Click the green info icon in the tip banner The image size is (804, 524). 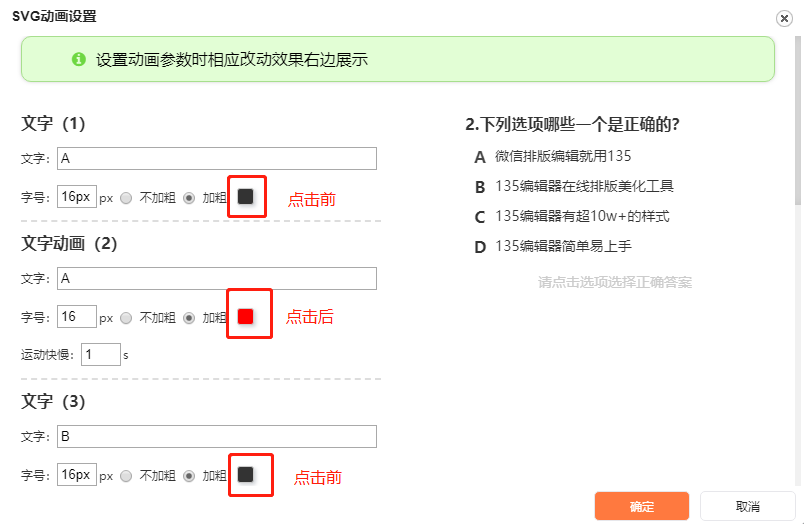tap(79, 59)
